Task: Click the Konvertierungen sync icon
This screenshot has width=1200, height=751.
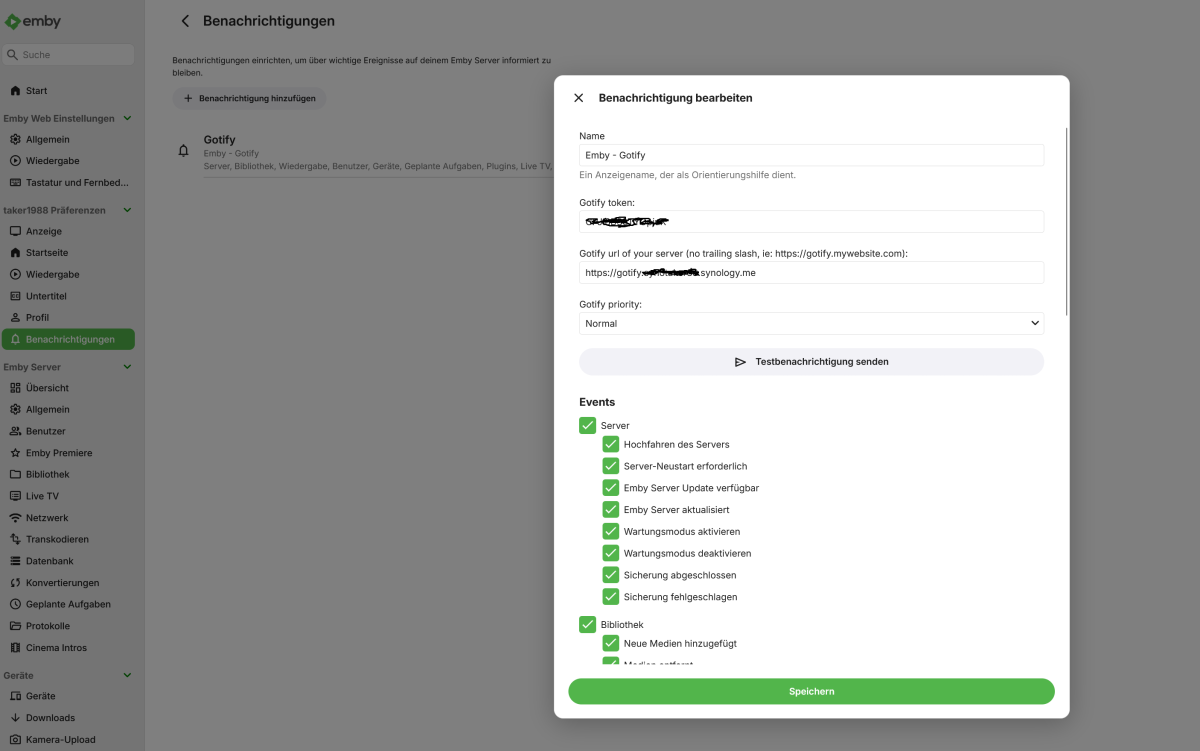Action: [x=15, y=583]
